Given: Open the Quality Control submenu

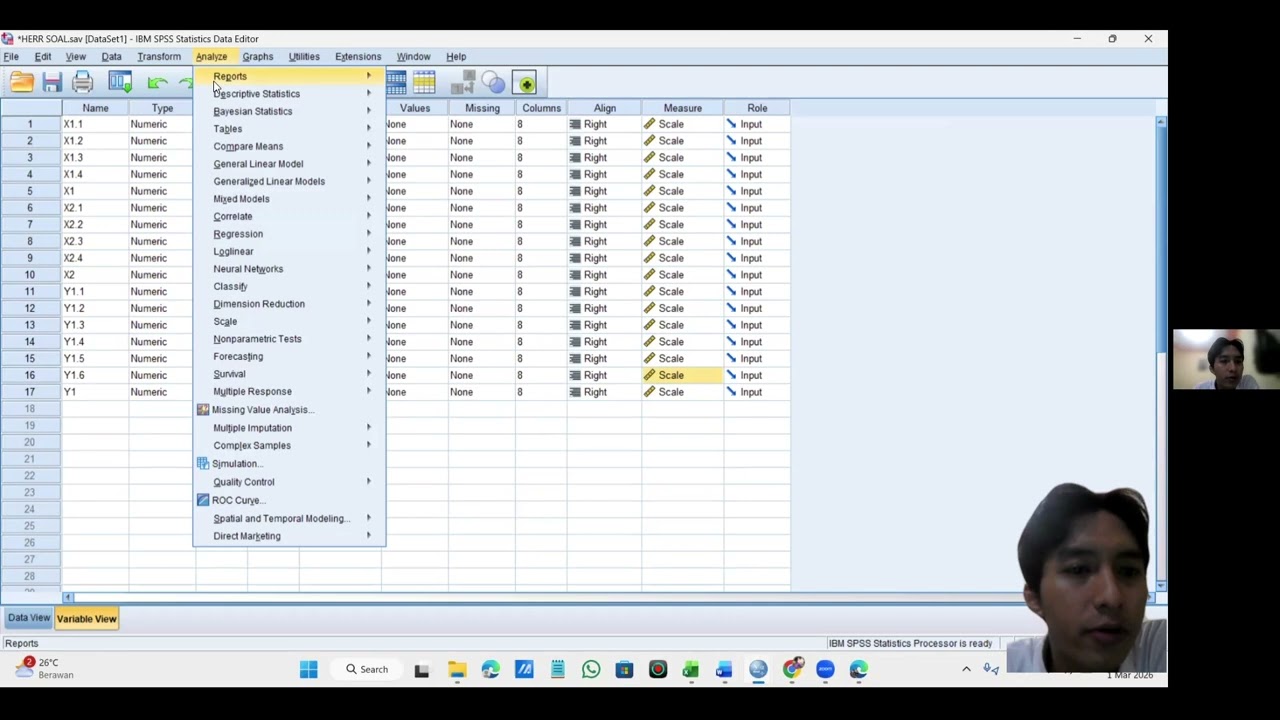Looking at the screenshot, I should tap(289, 482).
